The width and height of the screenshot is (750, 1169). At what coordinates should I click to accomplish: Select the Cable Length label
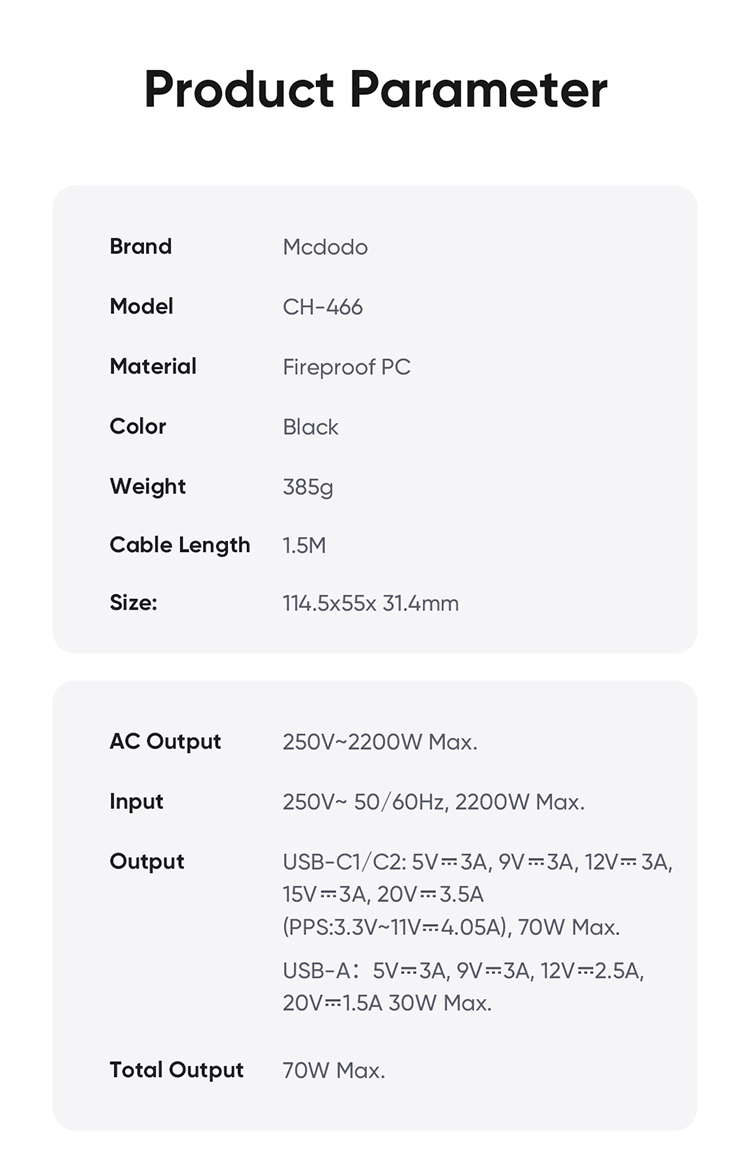(180, 545)
